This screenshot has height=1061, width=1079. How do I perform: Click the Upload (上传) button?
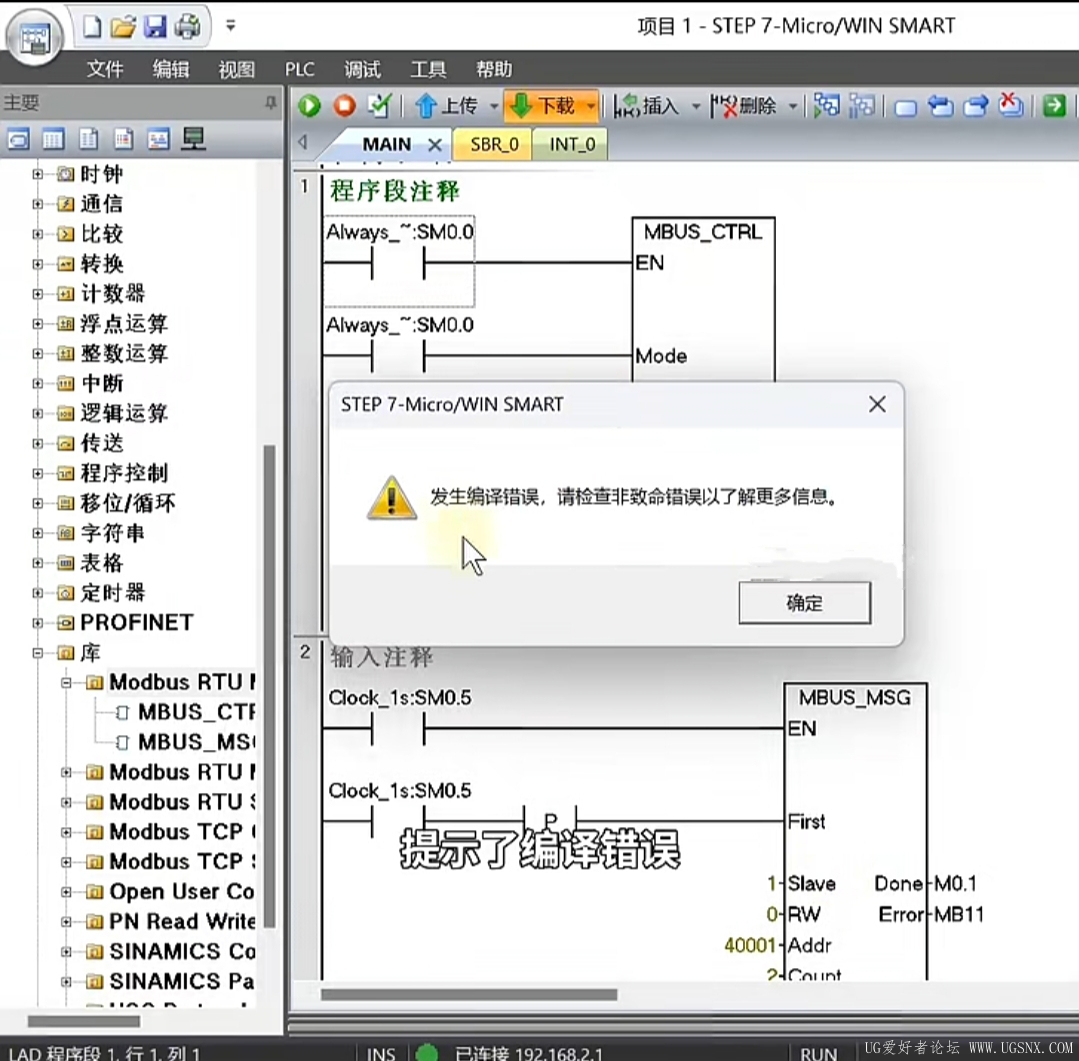(446, 106)
